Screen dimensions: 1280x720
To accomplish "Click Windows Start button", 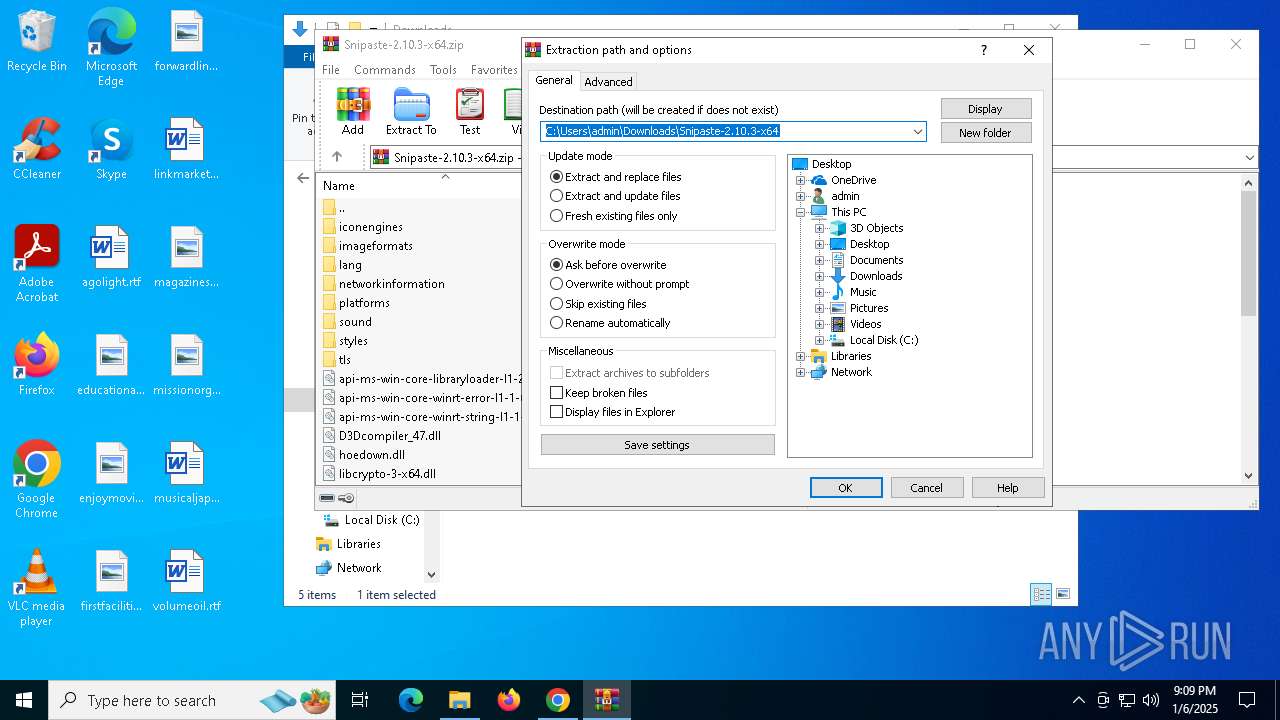I will tap(24, 700).
